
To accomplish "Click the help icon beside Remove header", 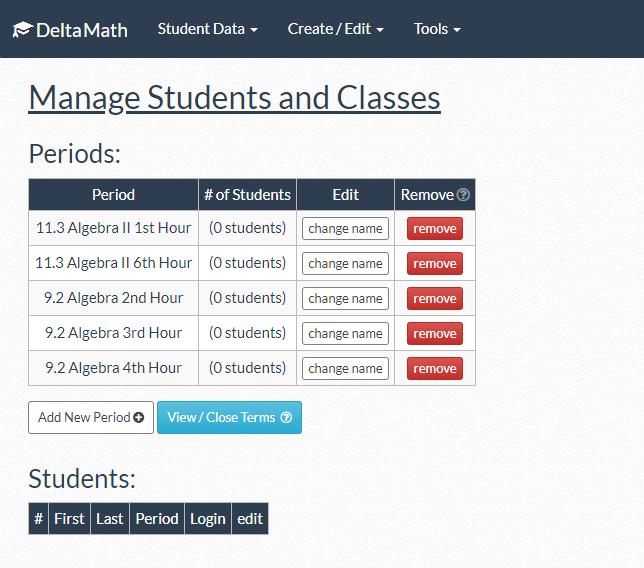I will tap(463, 195).
